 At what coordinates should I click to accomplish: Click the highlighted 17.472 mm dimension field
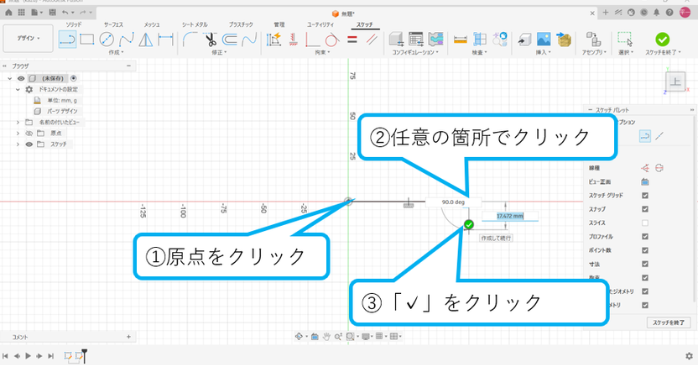[x=510, y=216]
